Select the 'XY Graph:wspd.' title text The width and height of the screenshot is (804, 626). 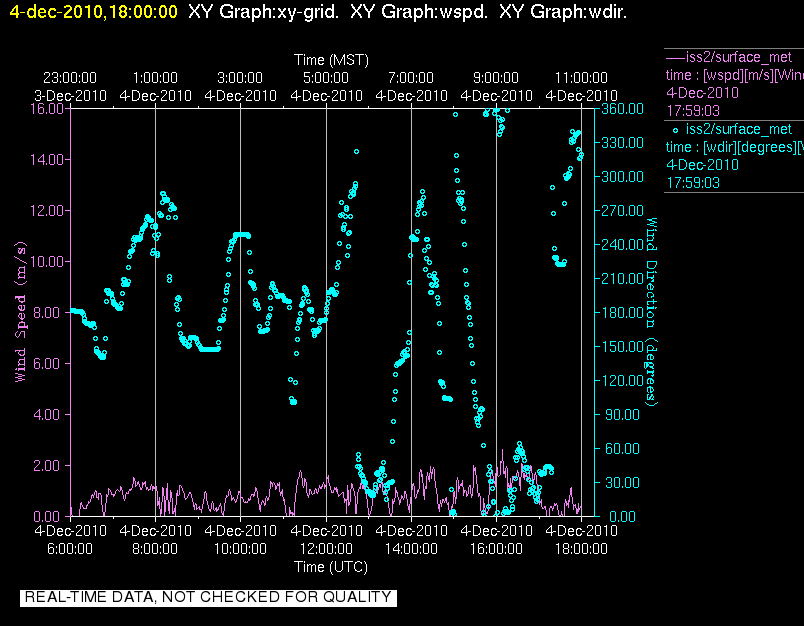(x=419, y=12)
